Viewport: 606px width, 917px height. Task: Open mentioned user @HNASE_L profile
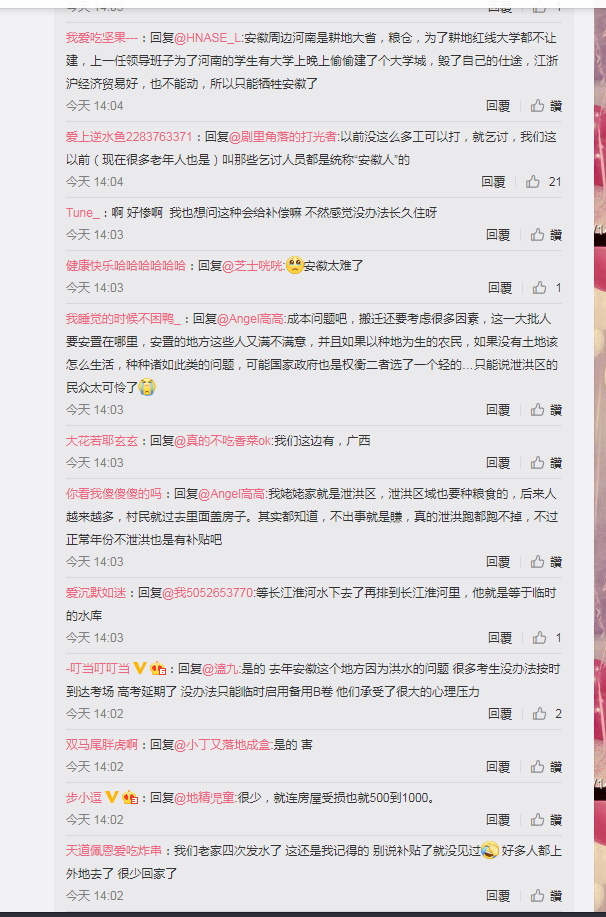pyautogui.click(x=207, y=38)
